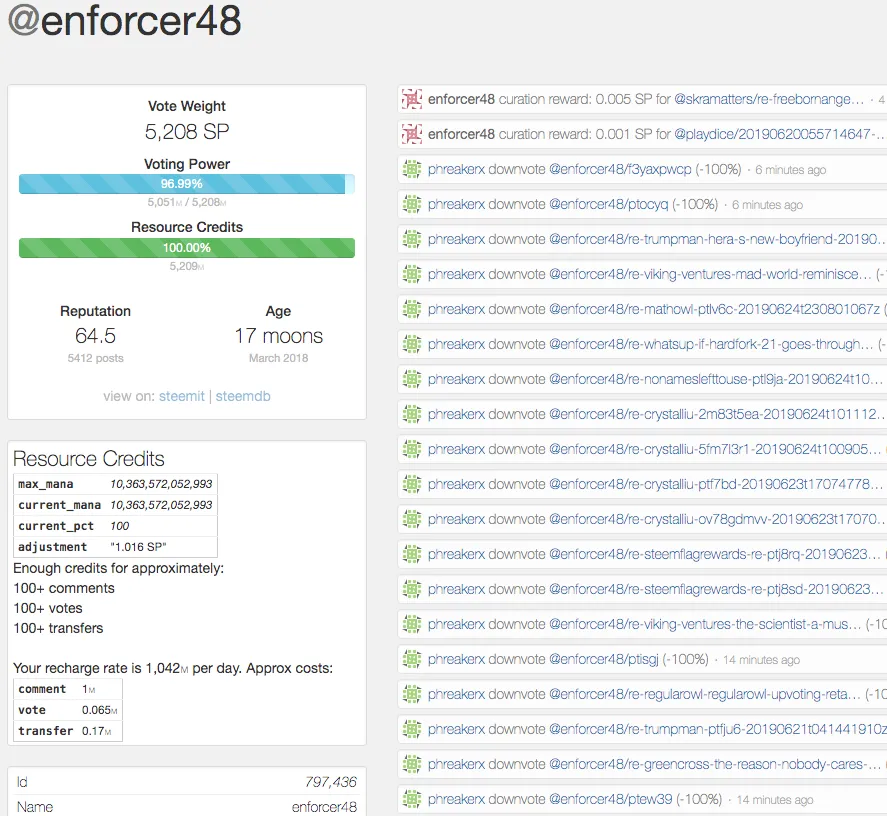The width and height of the screenshot is (887, 816).
Task: Open @enforcer48/ptew39 post link
Action: pos(610,800)
